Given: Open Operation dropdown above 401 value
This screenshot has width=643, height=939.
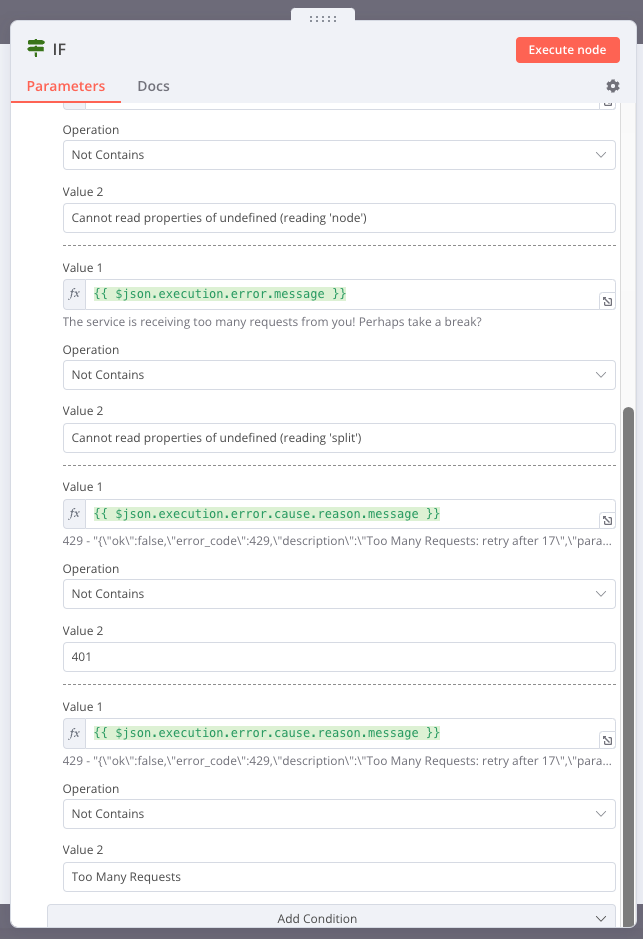Looking at the screenshot, I should point(339,594).
